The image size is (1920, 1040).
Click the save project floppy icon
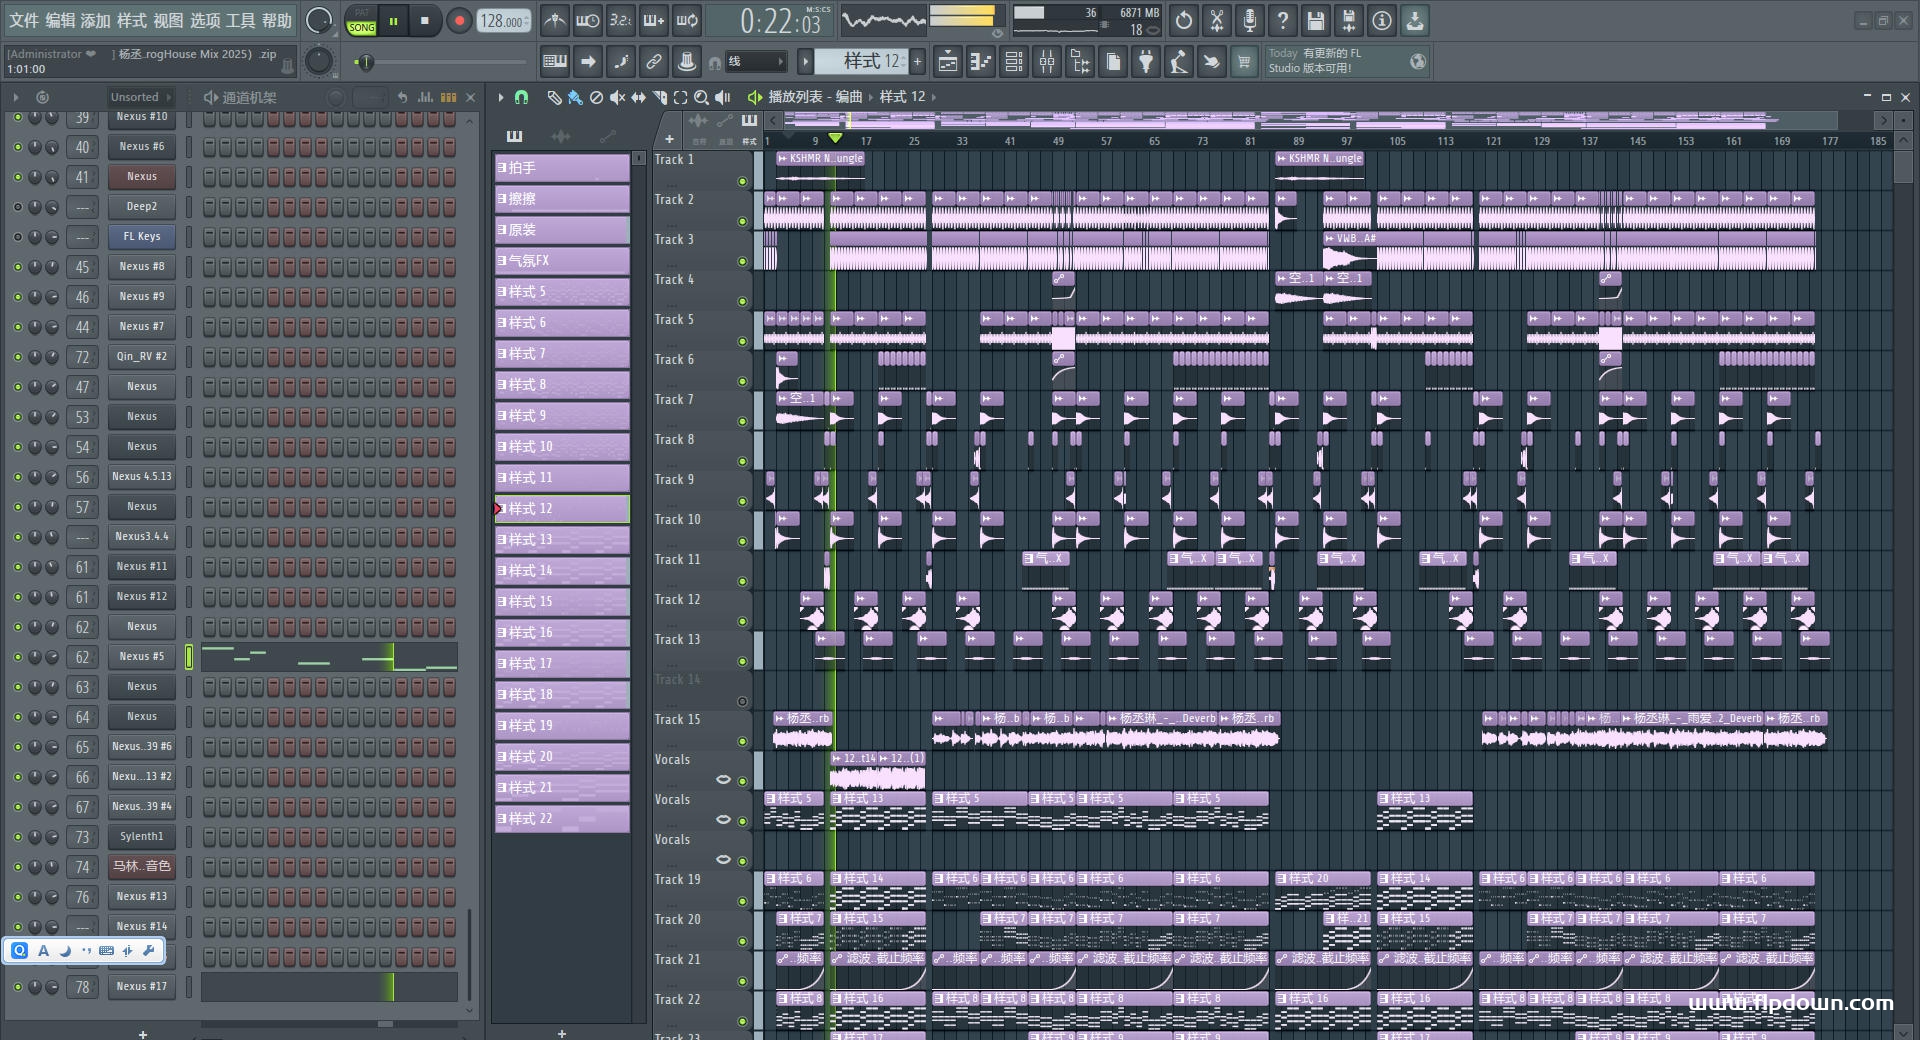click(1316, 20)
